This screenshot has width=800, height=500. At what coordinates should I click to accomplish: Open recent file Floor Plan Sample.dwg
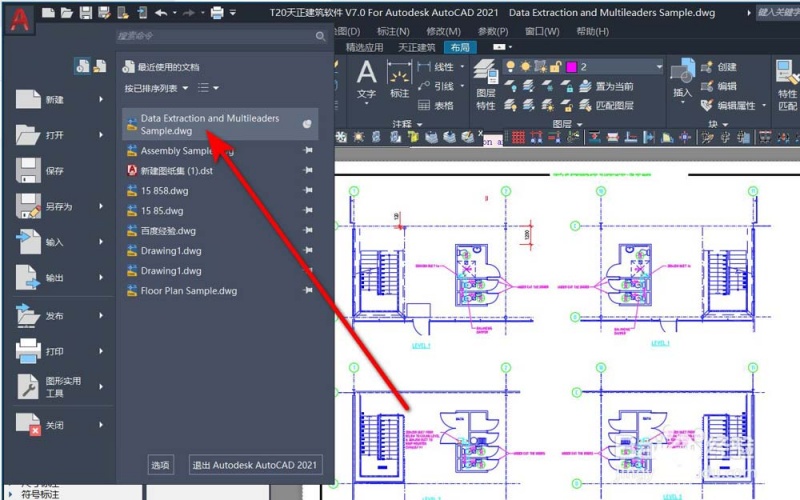click(x=182, y=291)
